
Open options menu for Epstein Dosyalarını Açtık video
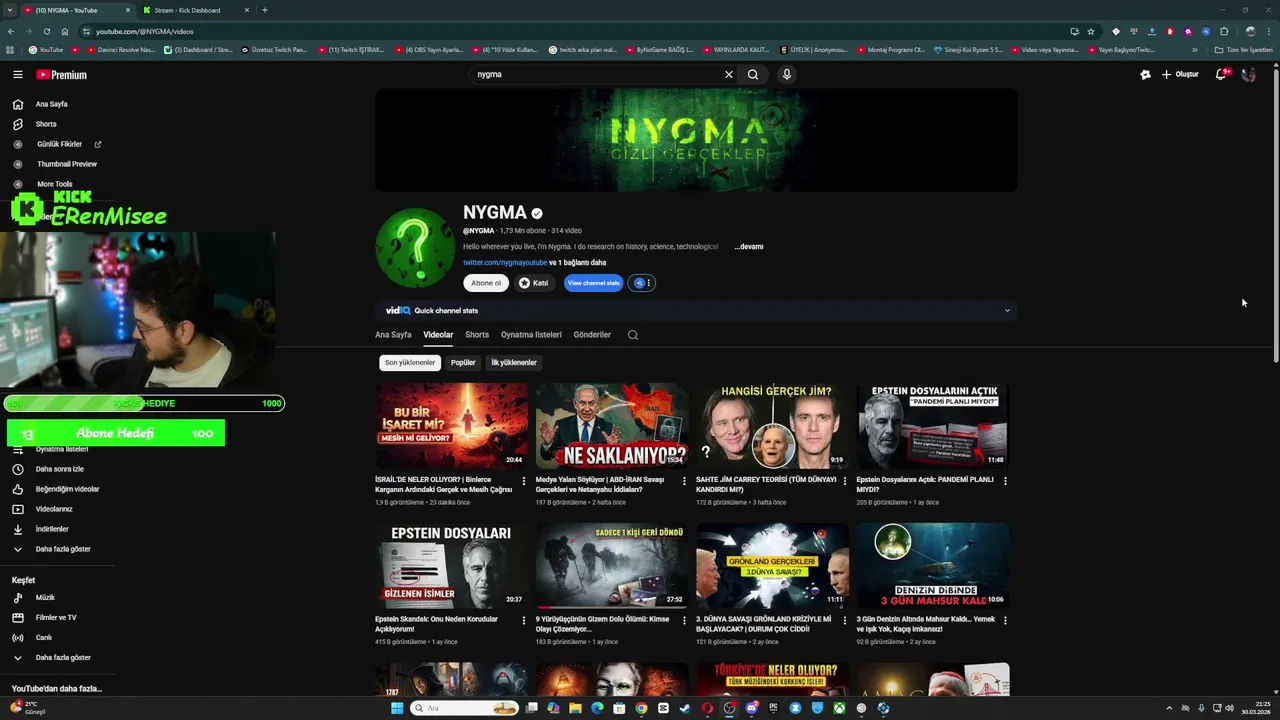1005,481
